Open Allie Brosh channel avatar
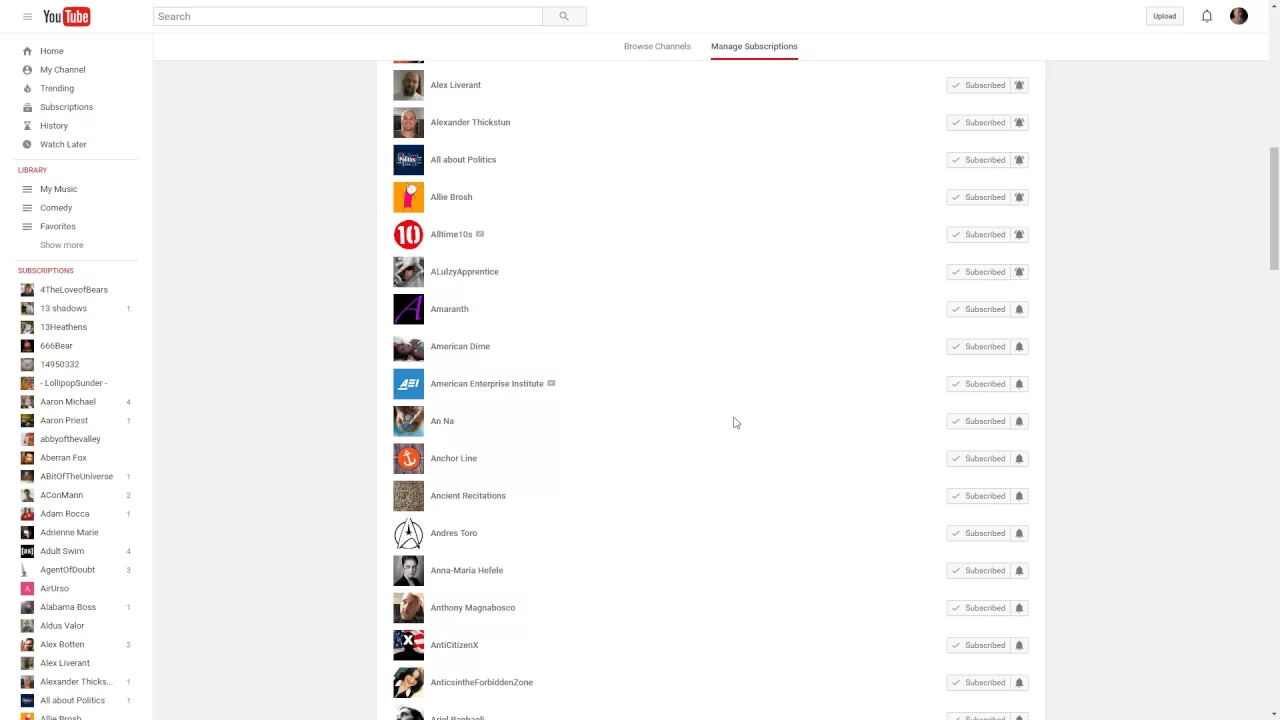This screenshot has height=720, width=1280. coord(408,197)
